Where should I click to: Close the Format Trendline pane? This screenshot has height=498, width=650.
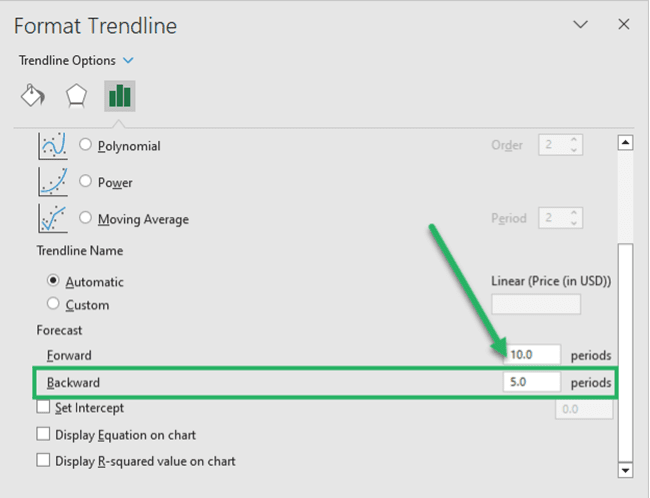tap(623, 24)
